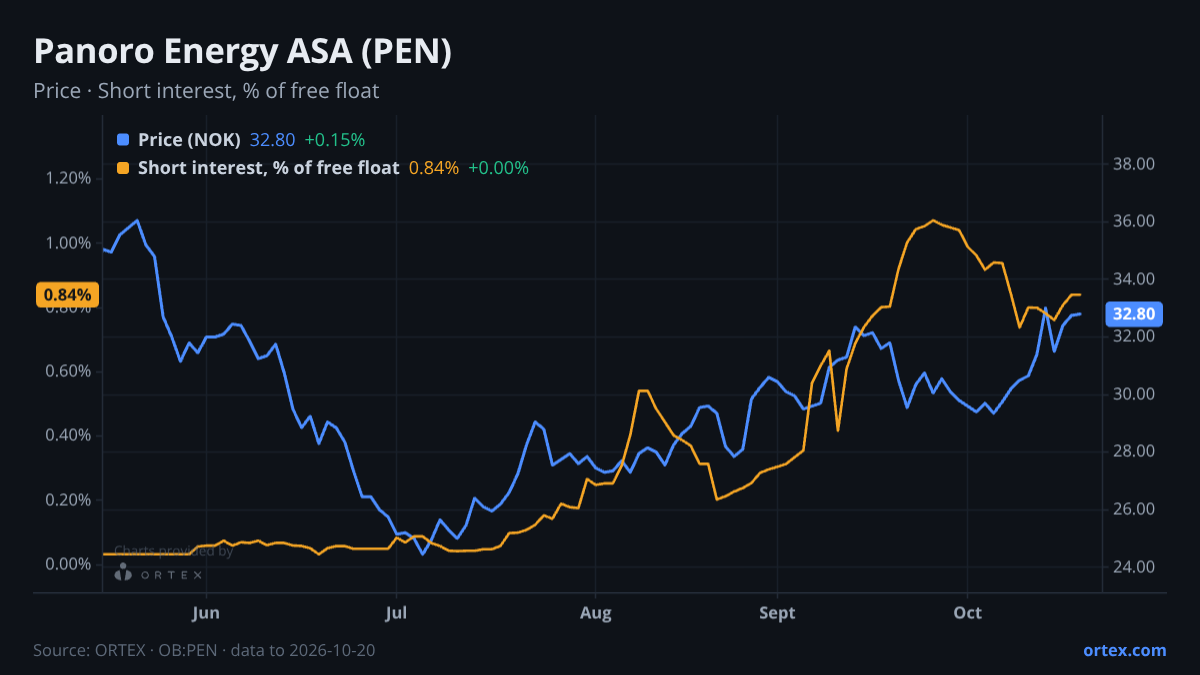Click the source line 'Source: ORTEX · OB:PEN · data to 2026-10-20'
The width and height of the screenshot is (1200, 675).
click(204, 650)
